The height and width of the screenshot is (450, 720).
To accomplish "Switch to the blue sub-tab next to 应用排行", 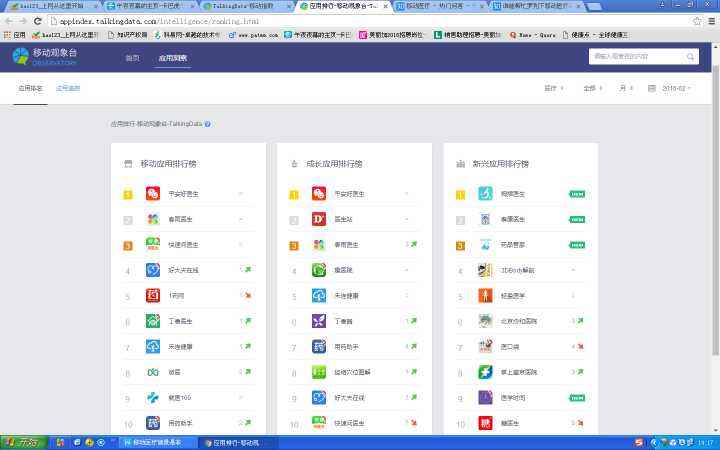I will click(x=68, y=88).
